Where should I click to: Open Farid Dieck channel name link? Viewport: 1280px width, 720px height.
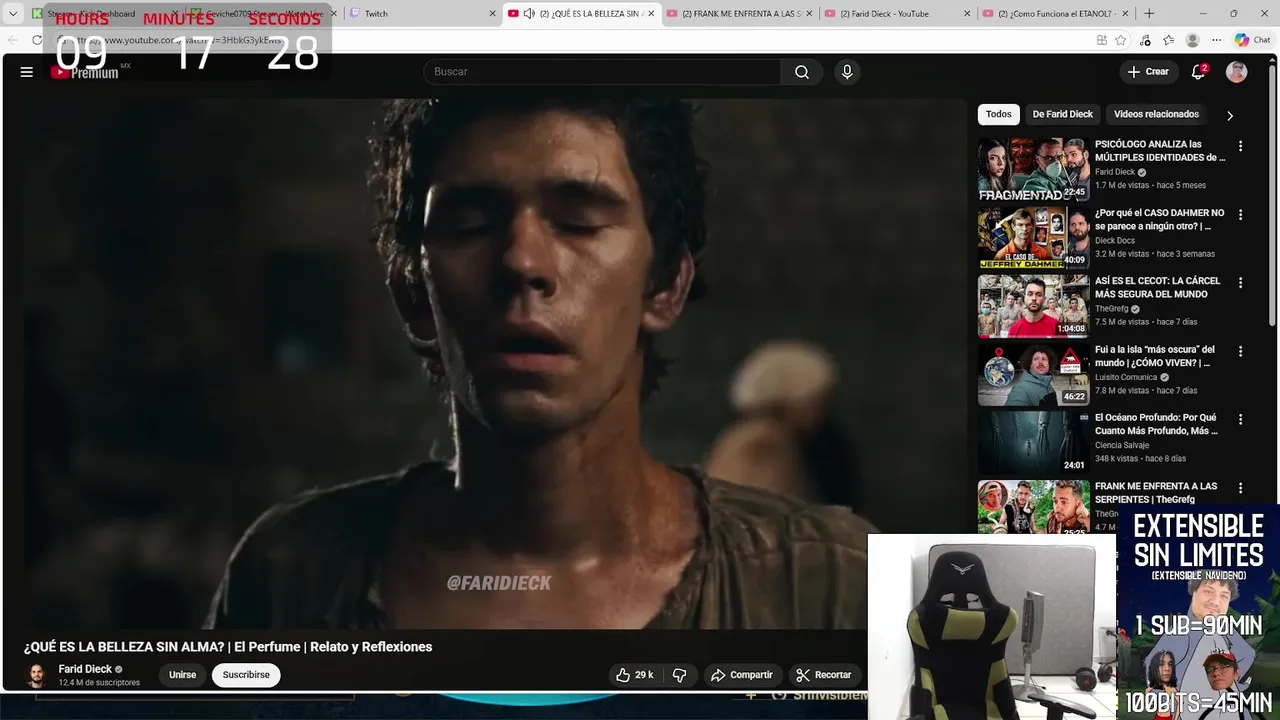click(x=85, y=669)
